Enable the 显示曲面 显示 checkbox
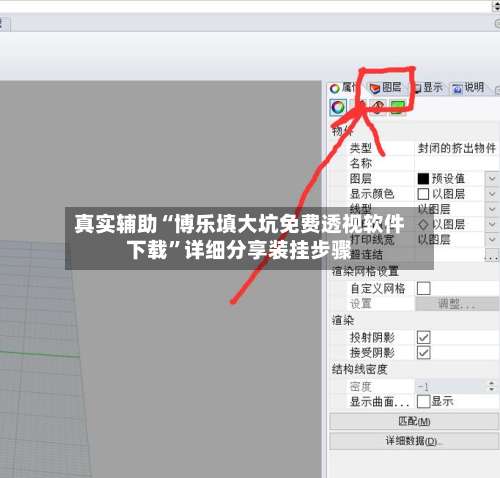 (x=423, y=401)
